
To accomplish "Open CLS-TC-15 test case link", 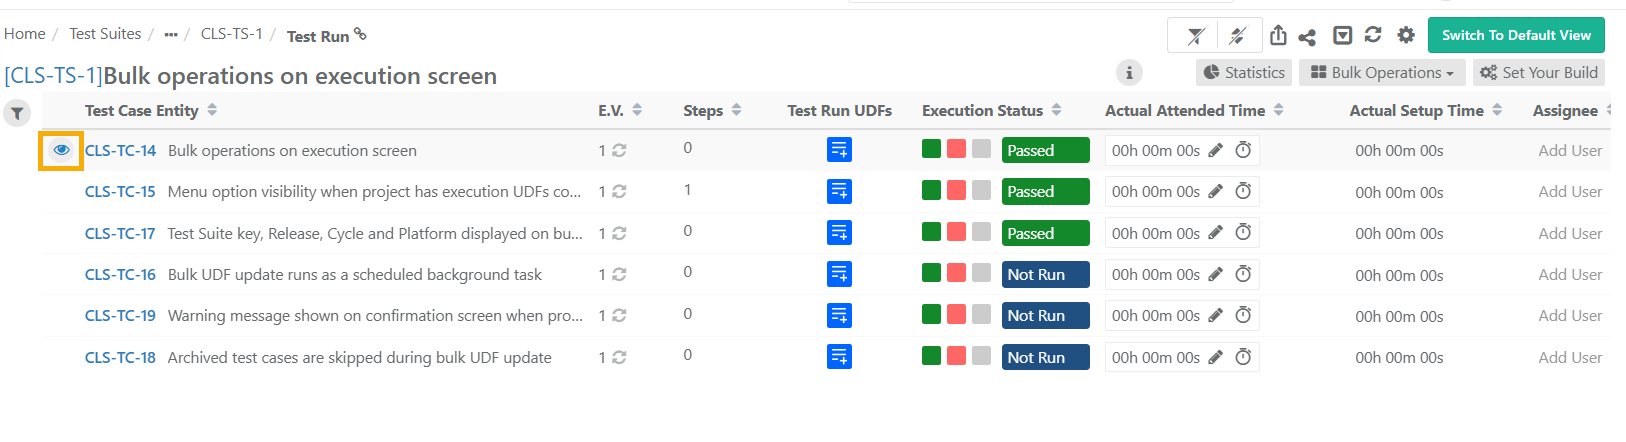I will (x=120, y=191).
